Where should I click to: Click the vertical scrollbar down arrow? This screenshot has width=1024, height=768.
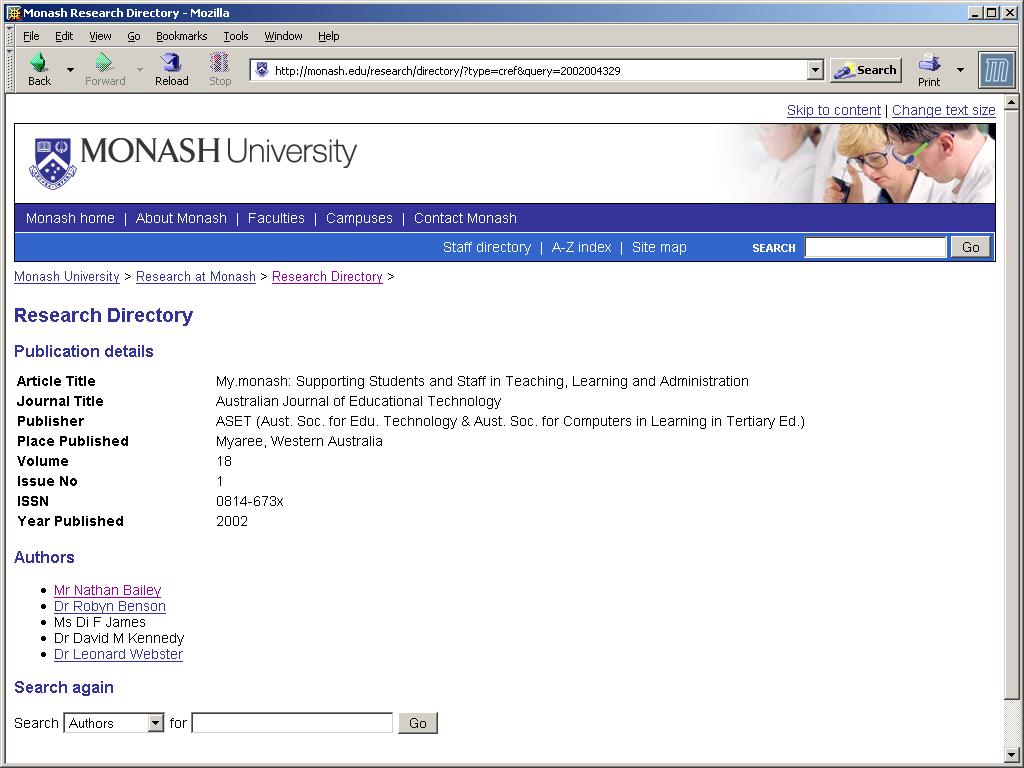(x=1011, y=754)
